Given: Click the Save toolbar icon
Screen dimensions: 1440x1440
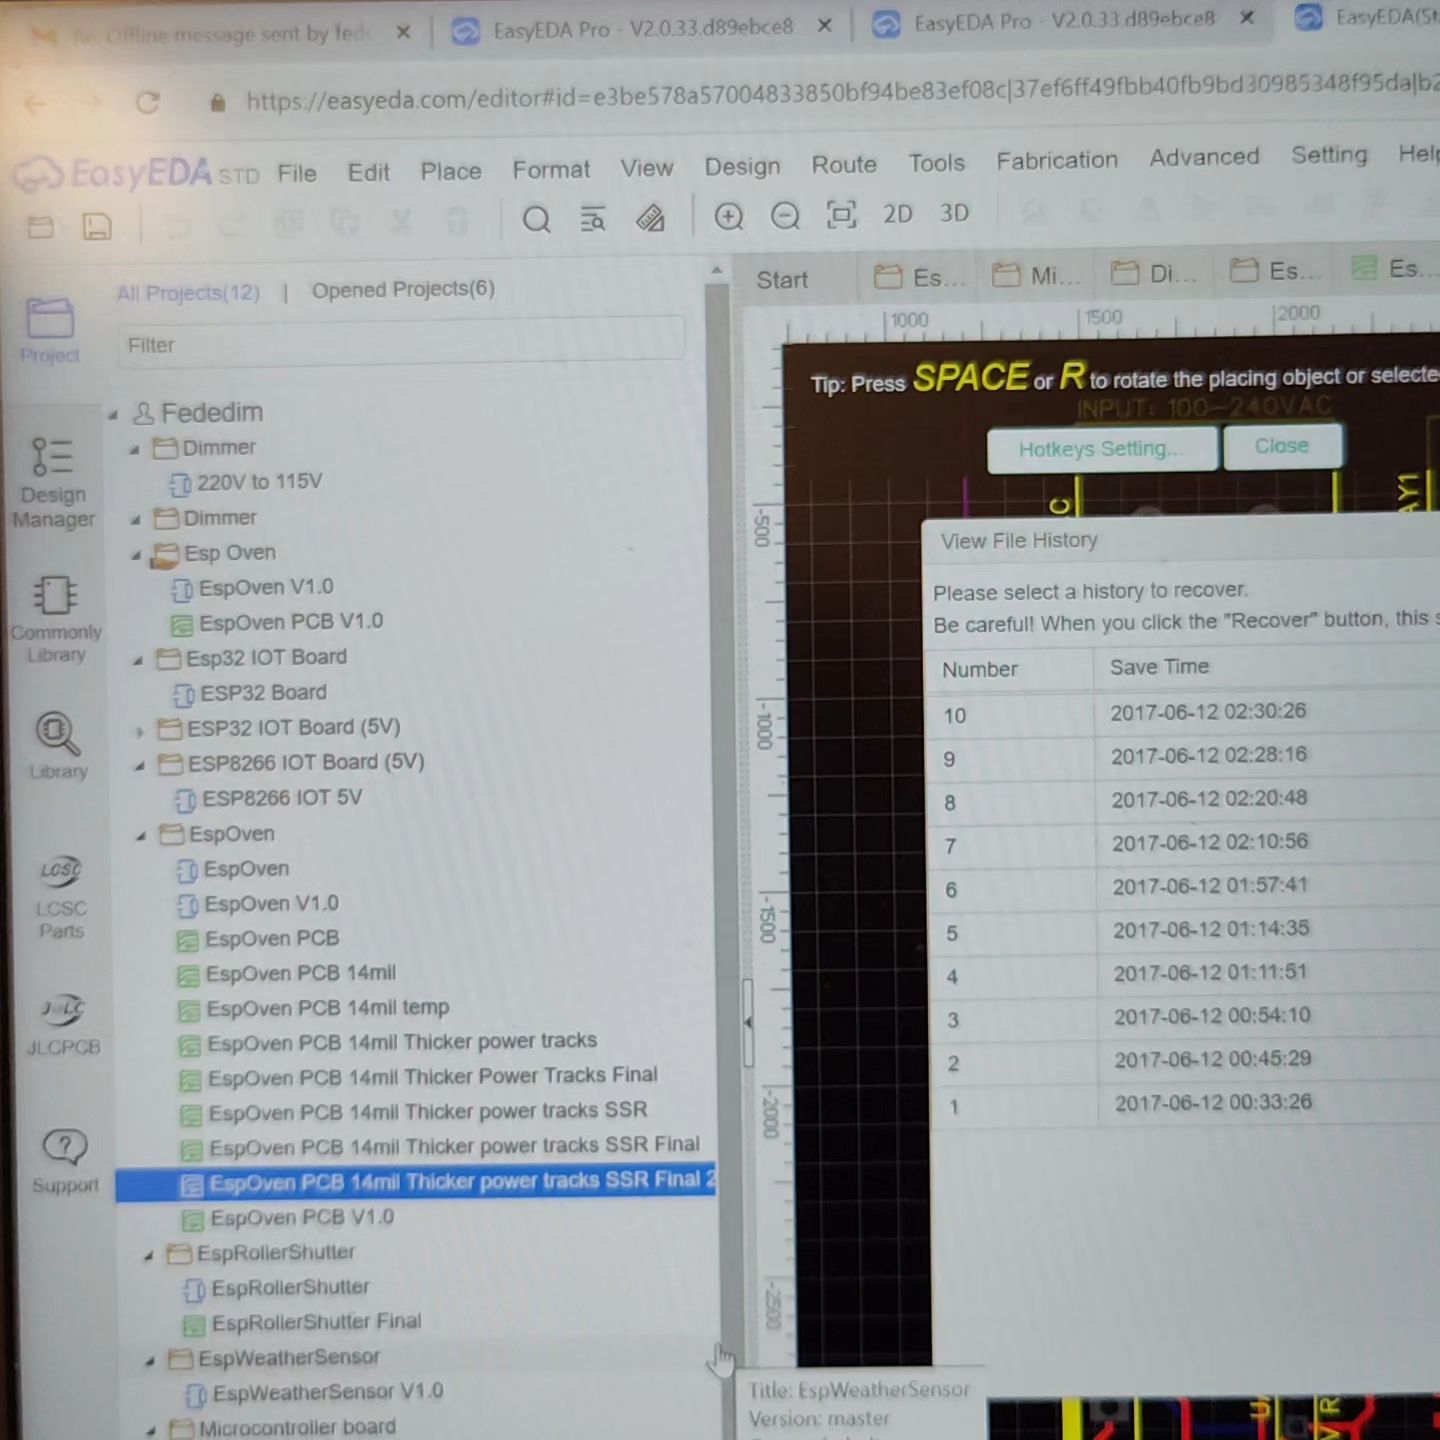Looking at the screenshot, I should (x=97, y=226).
